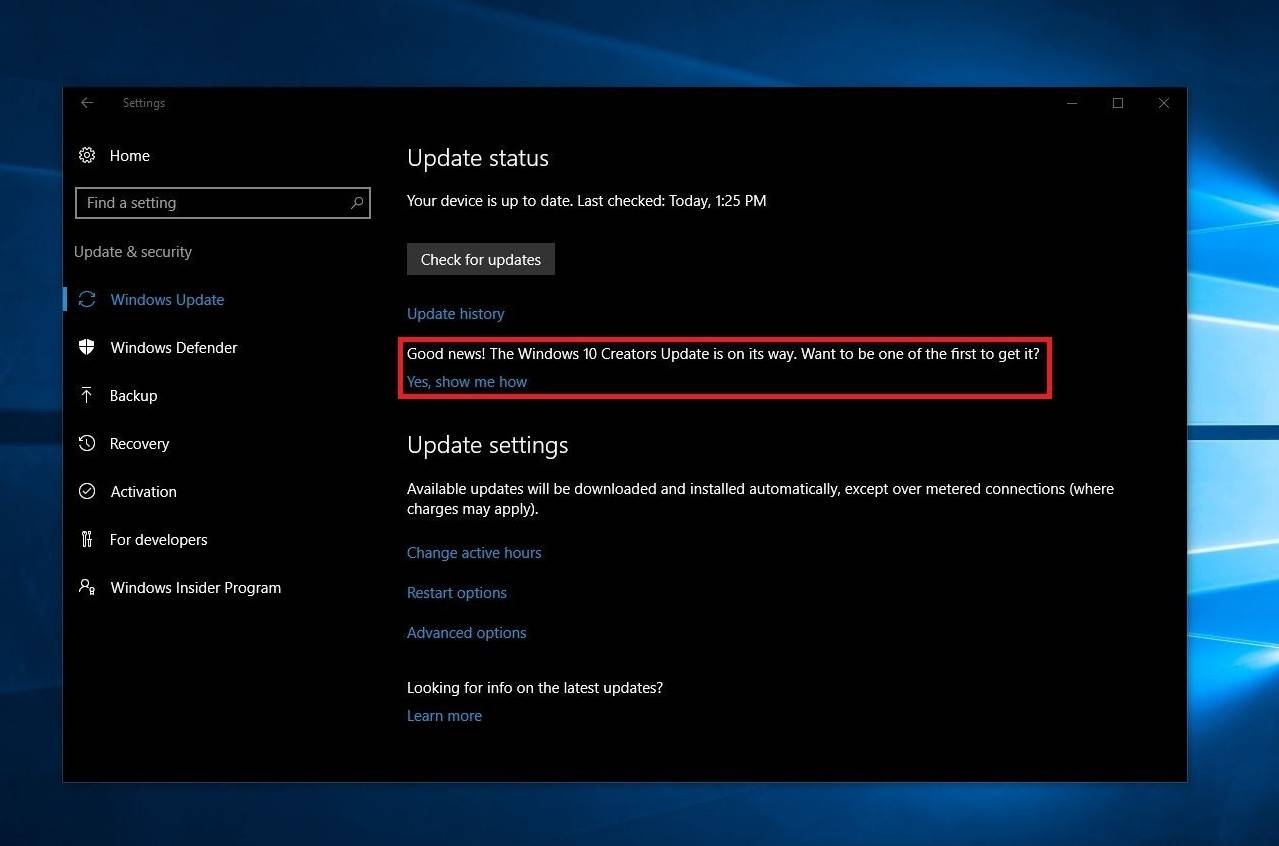Click the Windows Insider Program person icon
1279x846 pixels.
(x=87, y=587)
